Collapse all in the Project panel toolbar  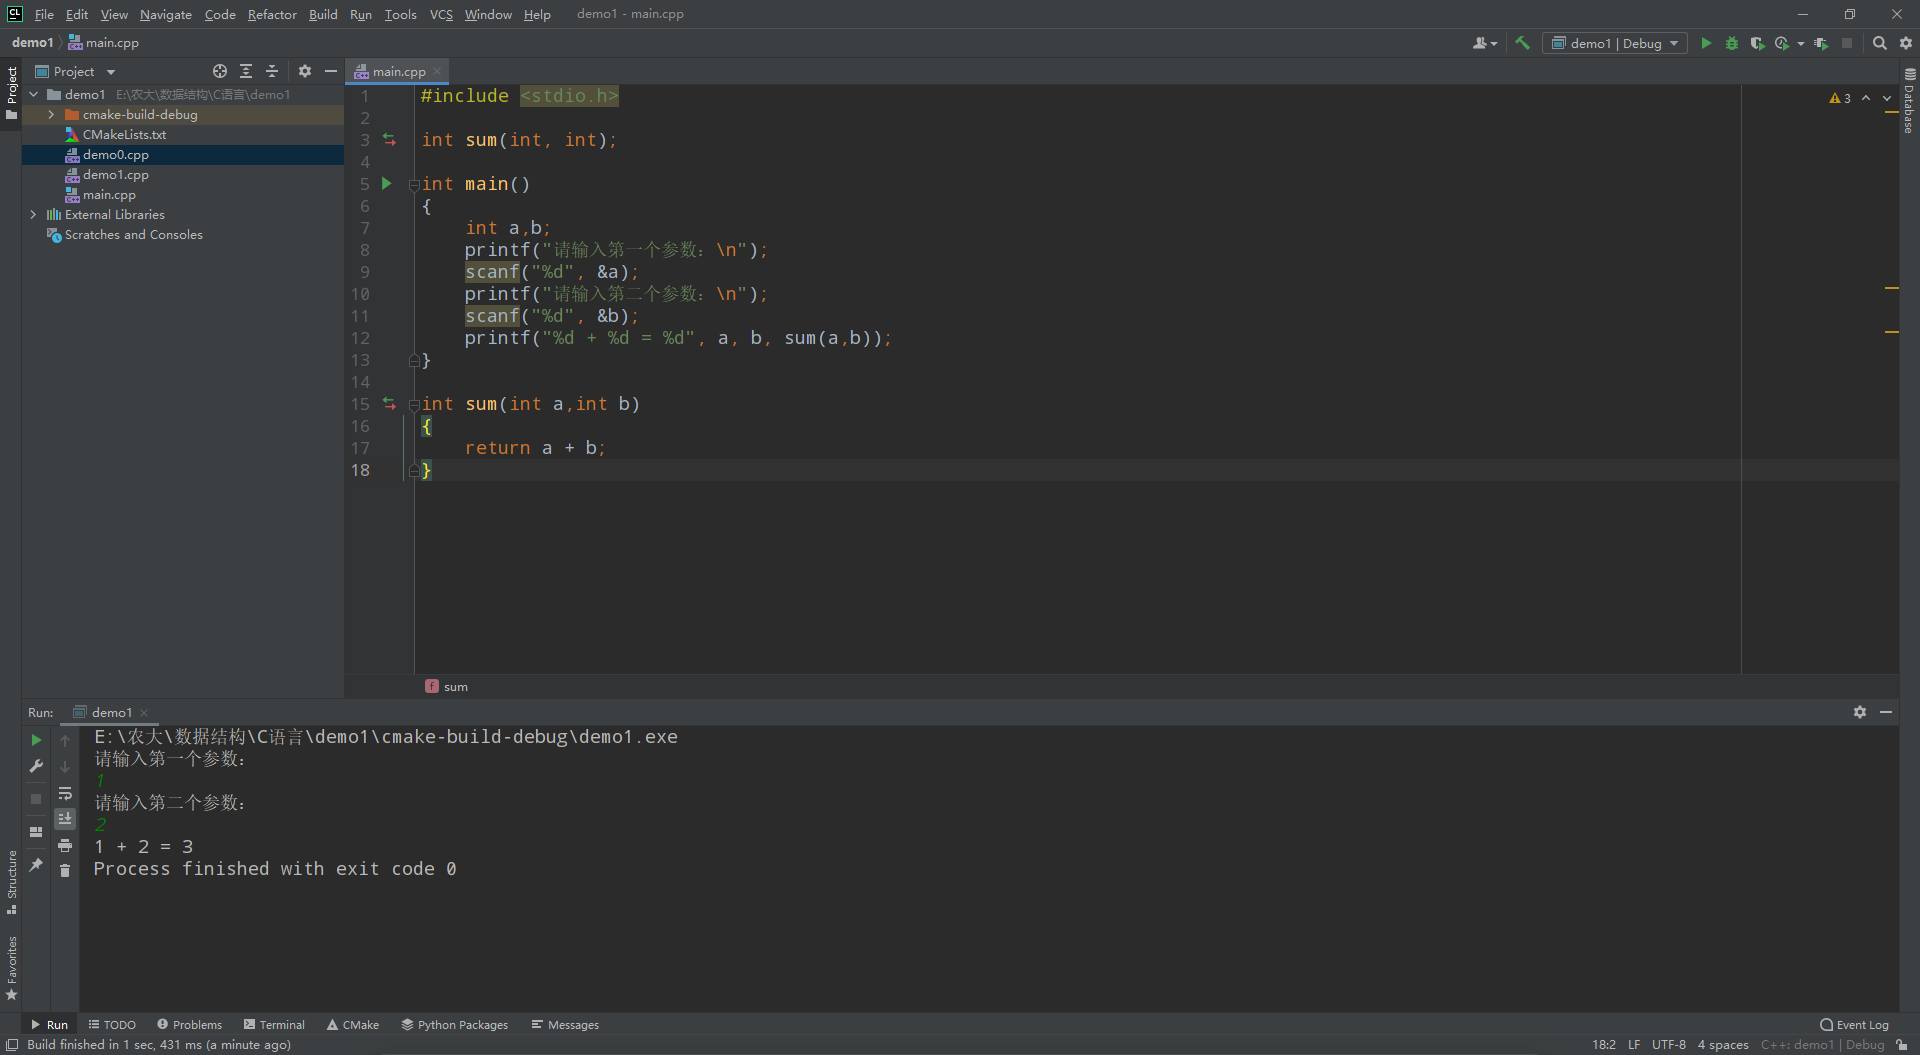(x=271, y=71)
